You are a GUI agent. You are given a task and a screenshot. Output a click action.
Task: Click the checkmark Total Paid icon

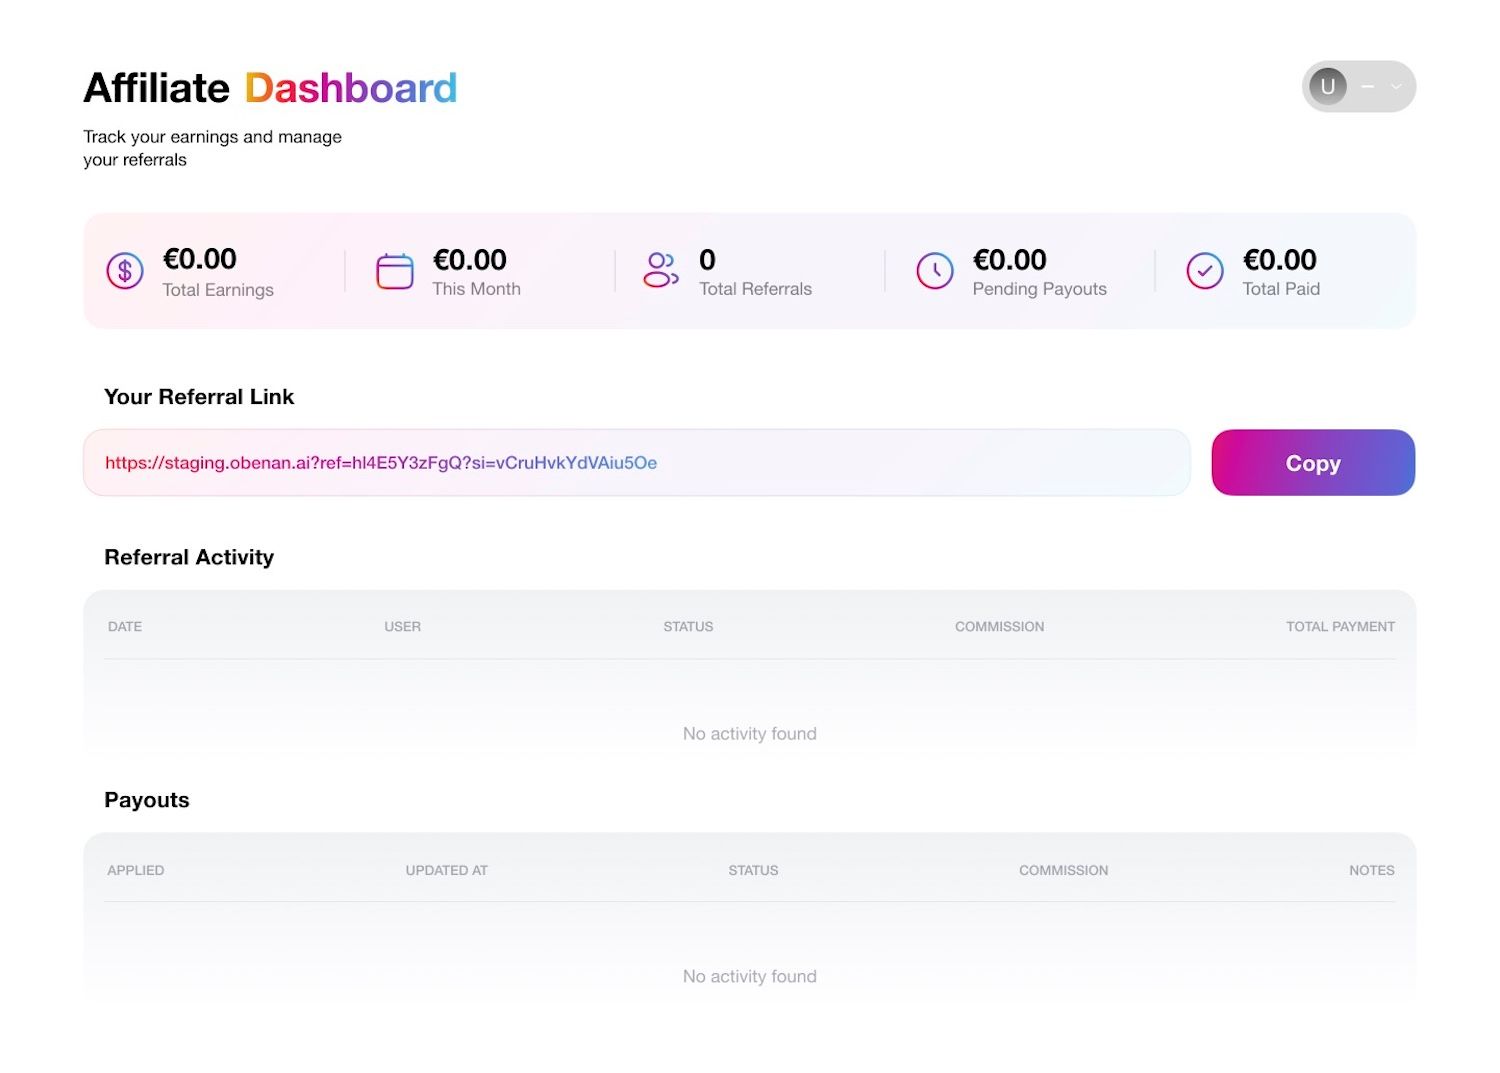point(1205,271)
